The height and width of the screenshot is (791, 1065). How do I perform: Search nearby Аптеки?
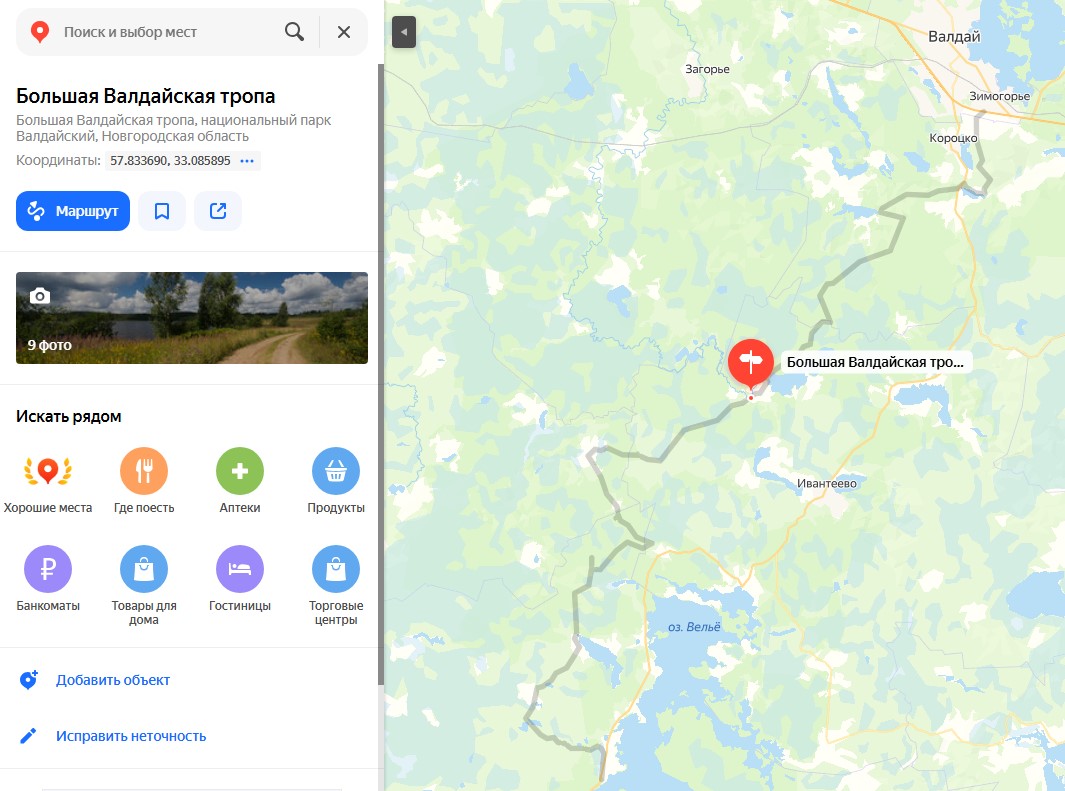pos(240,481)
